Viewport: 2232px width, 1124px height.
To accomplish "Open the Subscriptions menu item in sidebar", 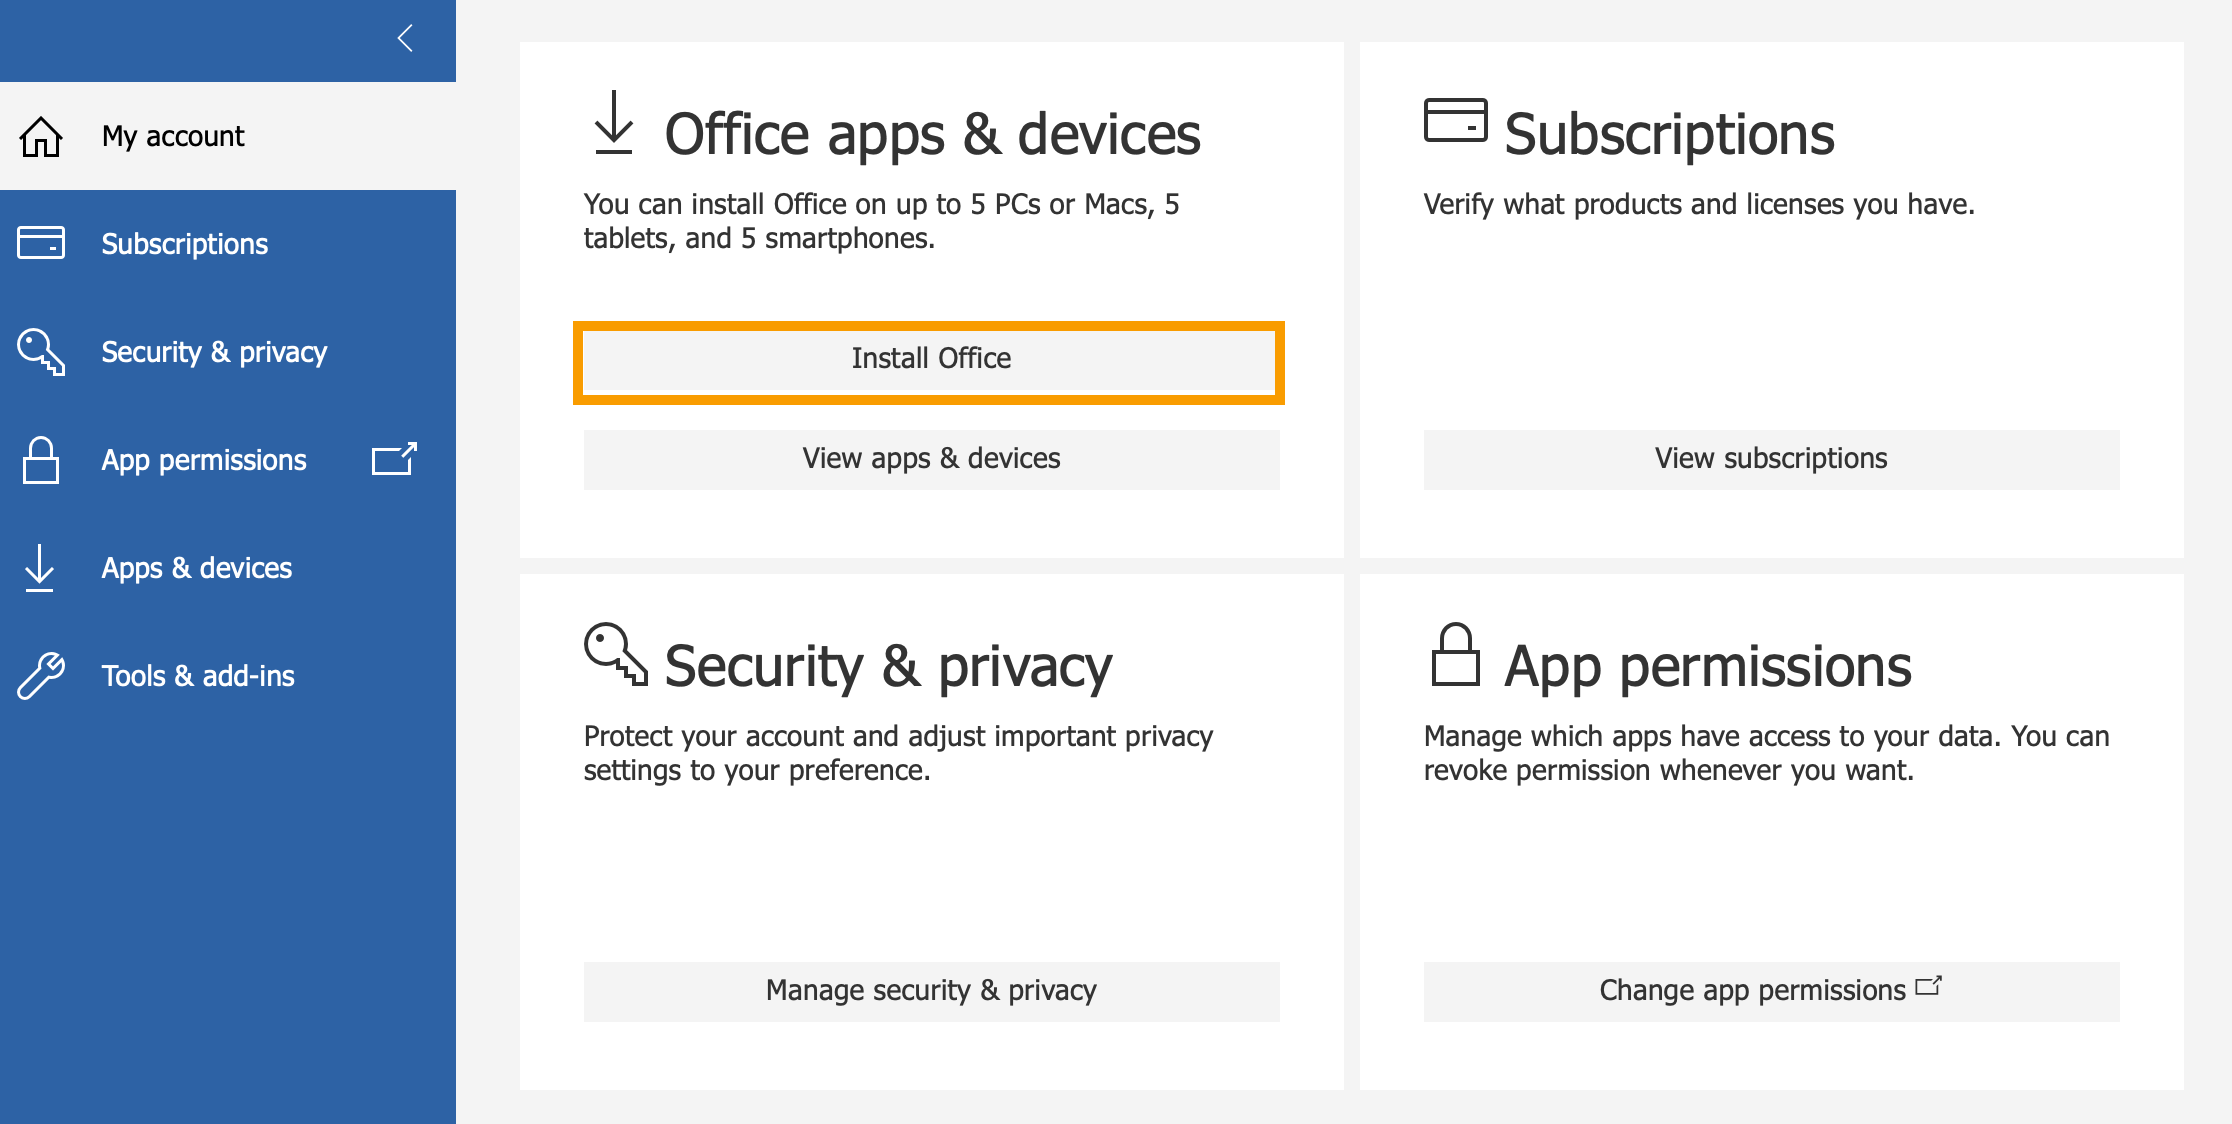I will [185, 244].
